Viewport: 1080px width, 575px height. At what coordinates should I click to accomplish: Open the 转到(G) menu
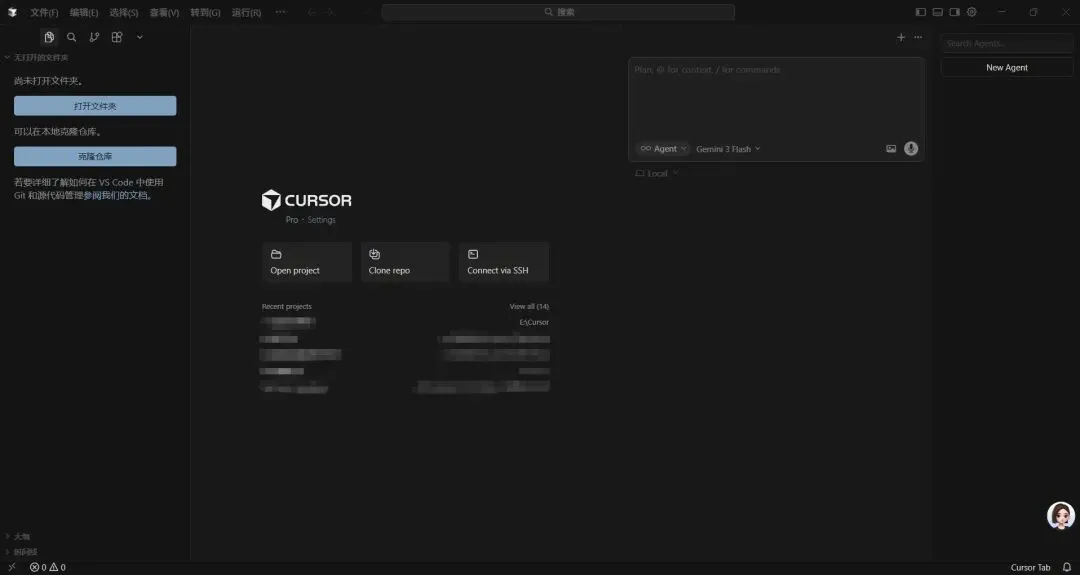coord(205,12)
